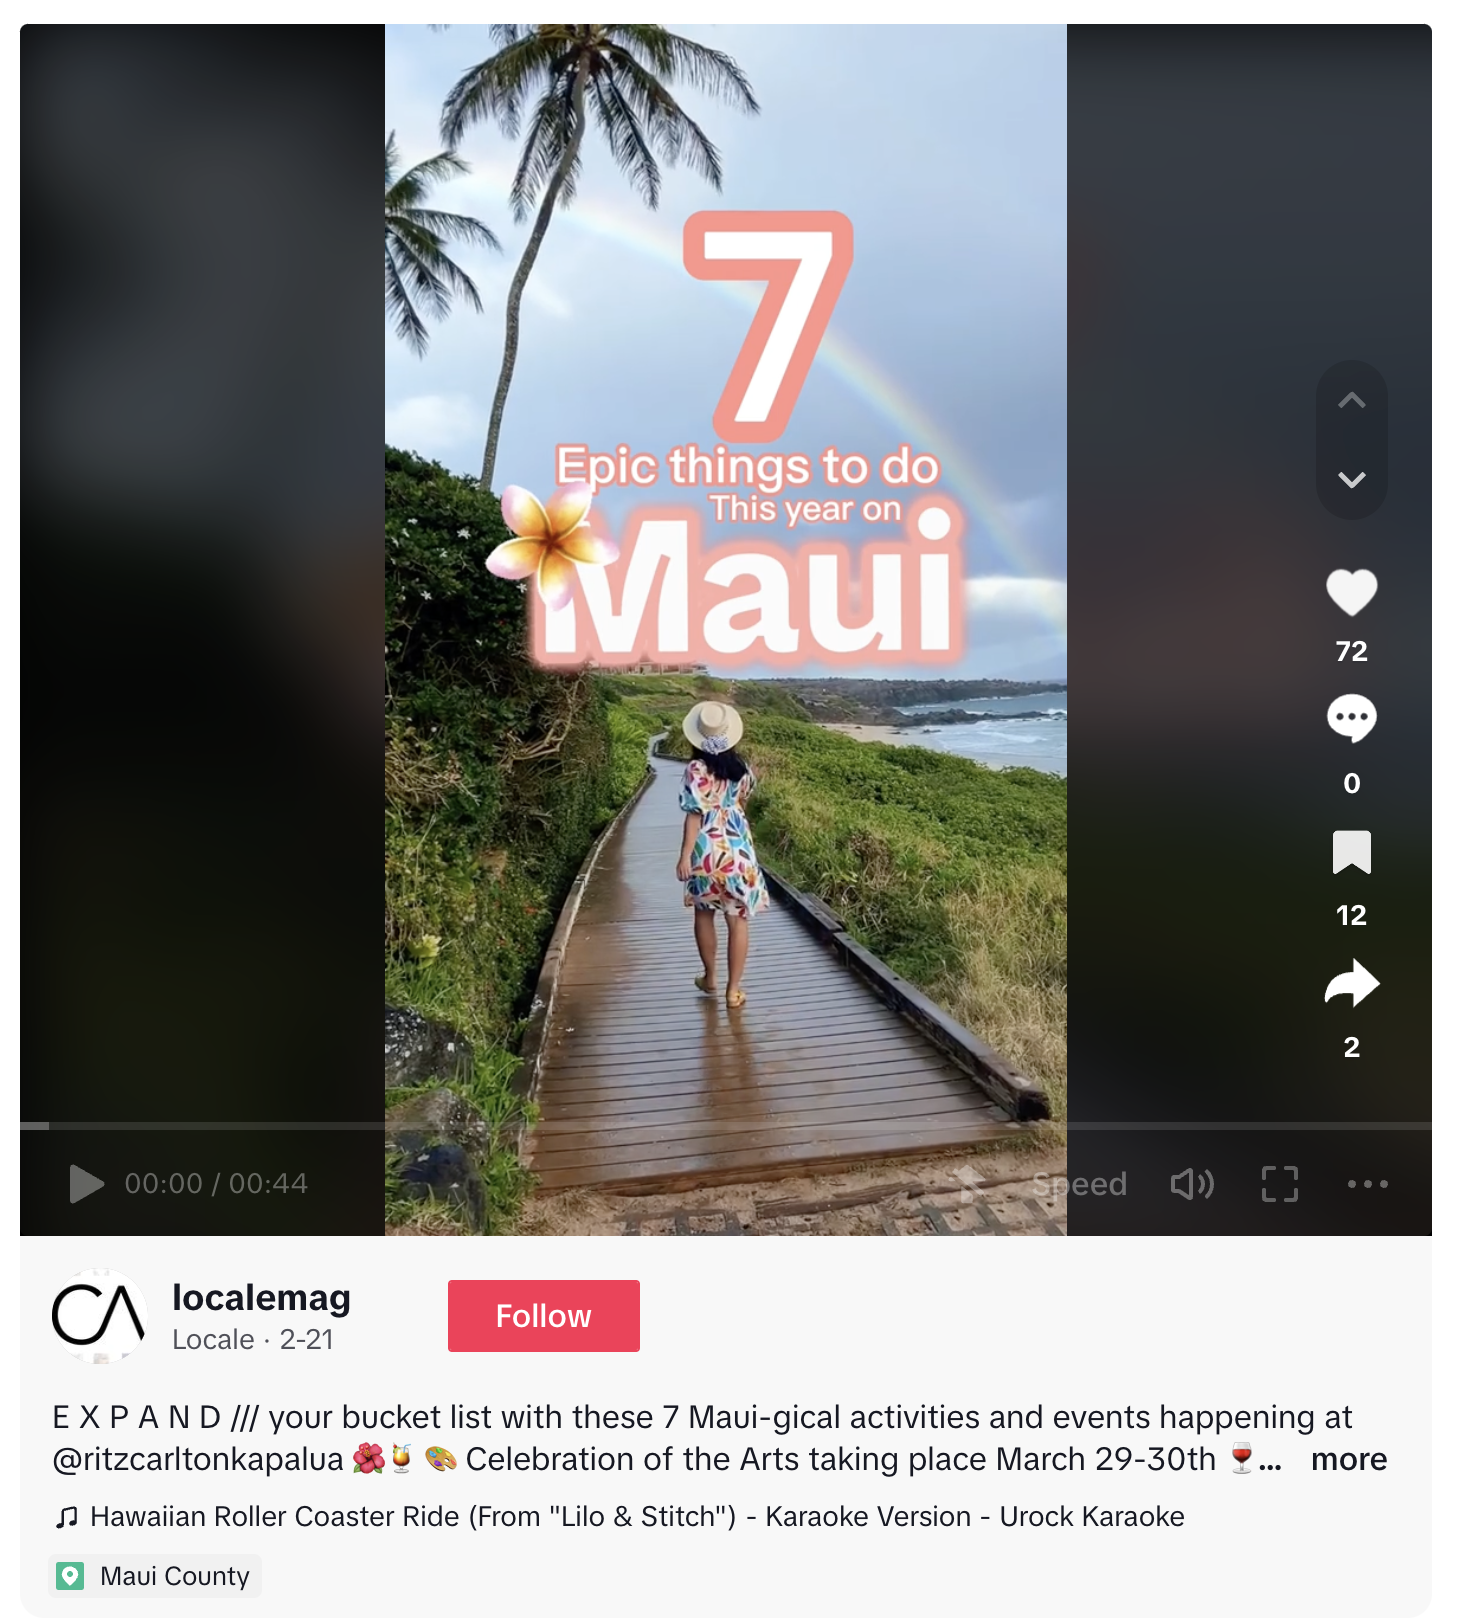Go to the next video with the down chevron
Image resolution: width=1460 pixels, height=1624 pixels.
pos(1351,480)
